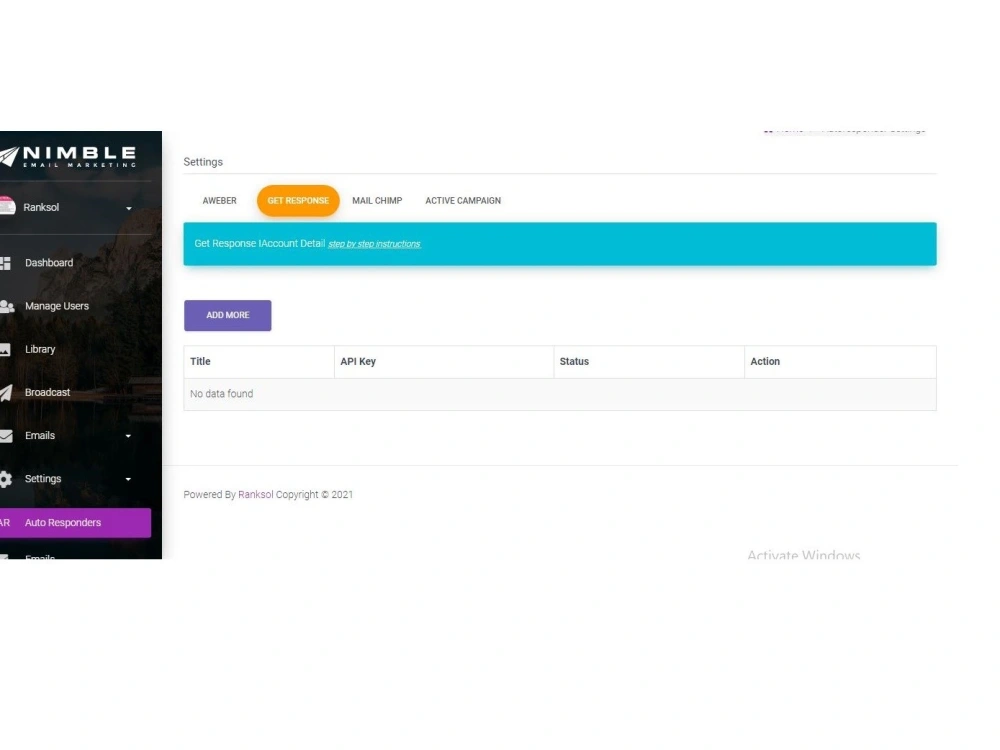Image resolution: width=1000 pixels, height=750 pixels.
Task: Expand the Ranksol account dropdown arrow
Action: pyautogui.click(x=129, y=208)
